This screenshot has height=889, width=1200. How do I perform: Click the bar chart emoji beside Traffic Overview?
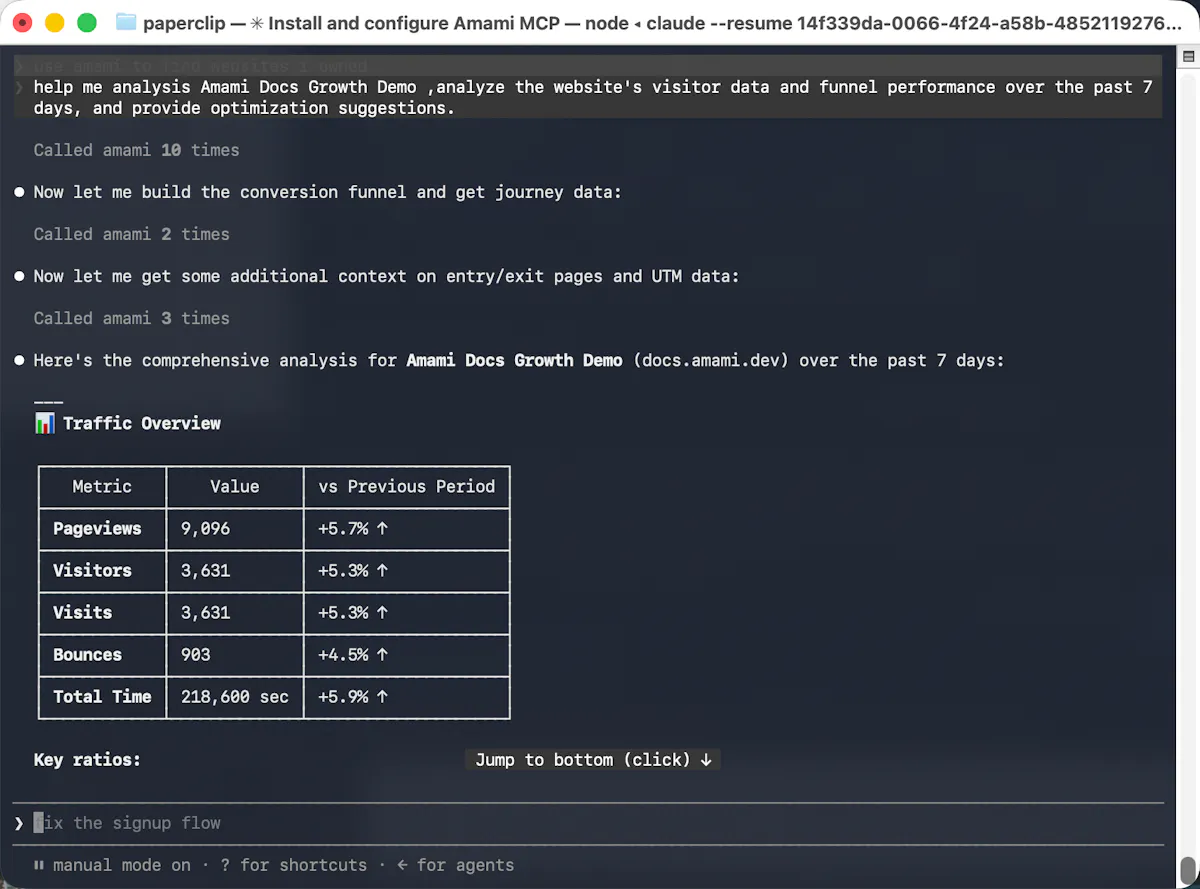point(44,423)
